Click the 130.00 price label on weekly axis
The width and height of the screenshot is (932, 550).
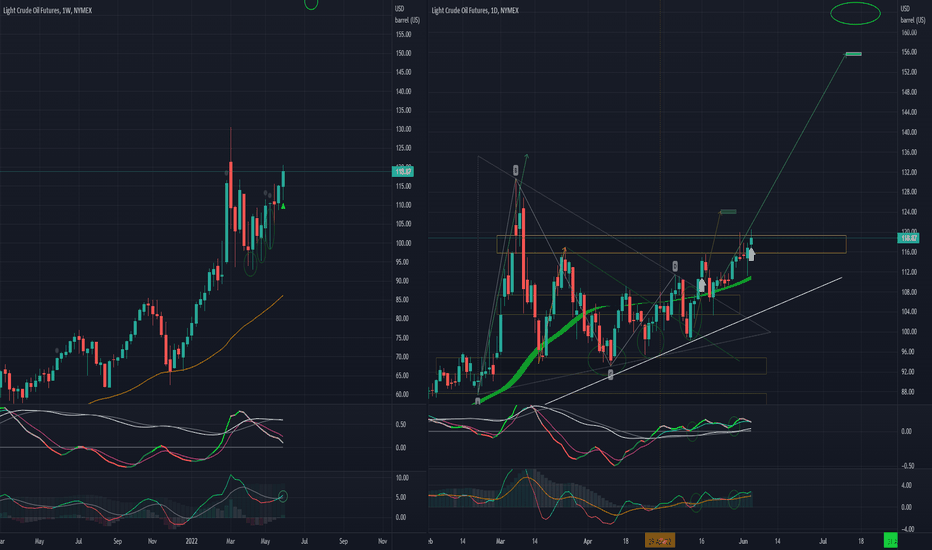(404, 129)
